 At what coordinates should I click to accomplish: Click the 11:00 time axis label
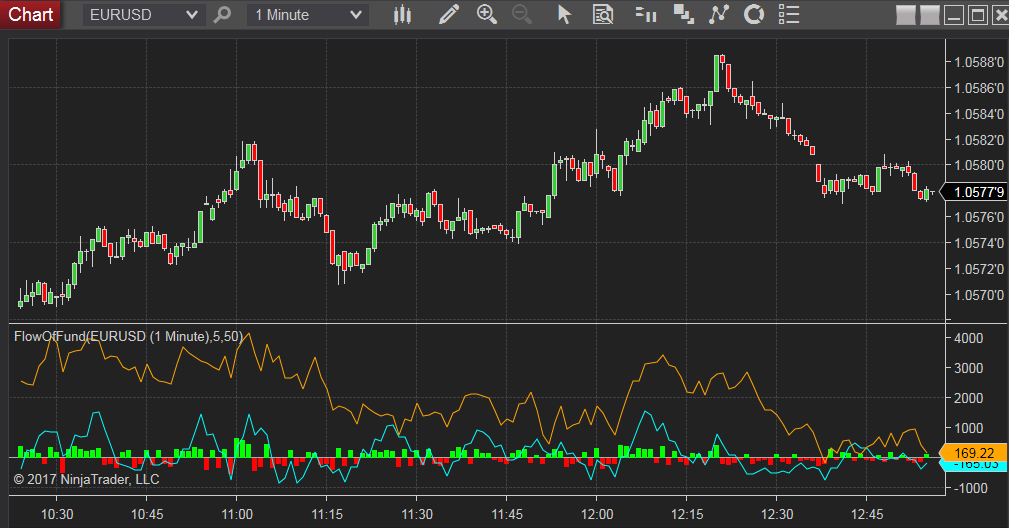237,514
